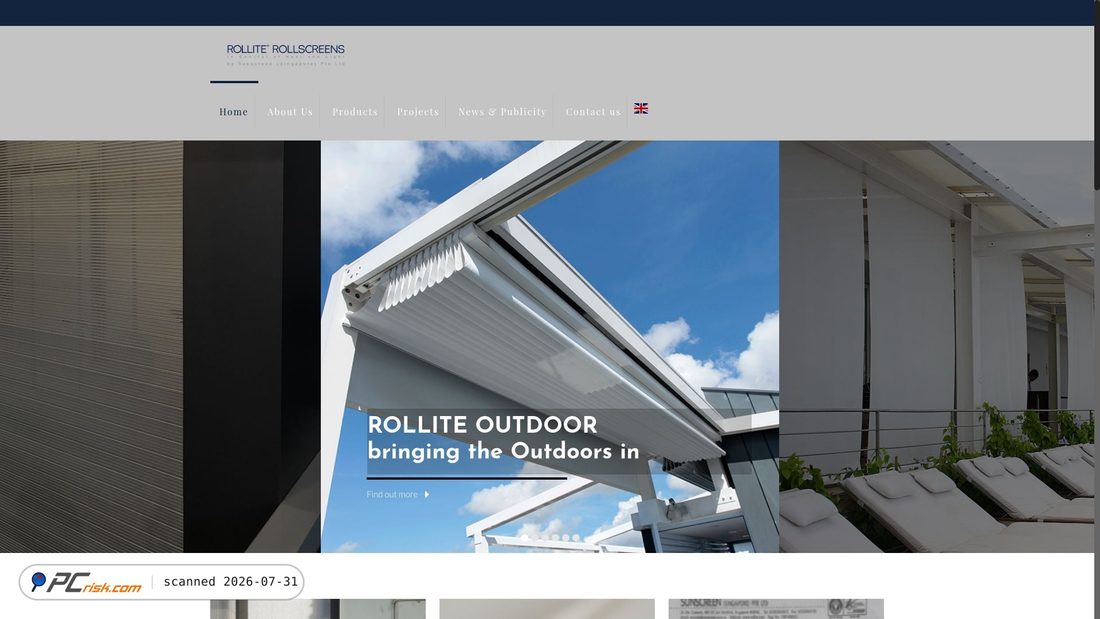Select the last slider pagination dot
1100x619 pixels.
click(x=576, y=538)
